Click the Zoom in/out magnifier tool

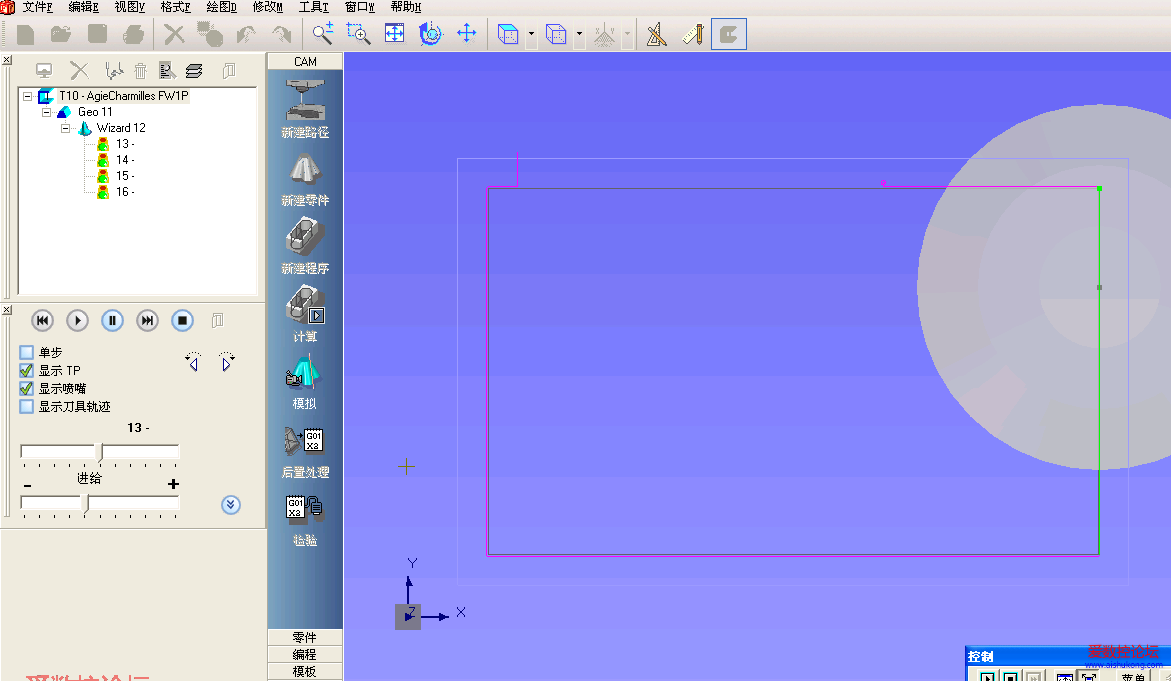pos(323,34)
